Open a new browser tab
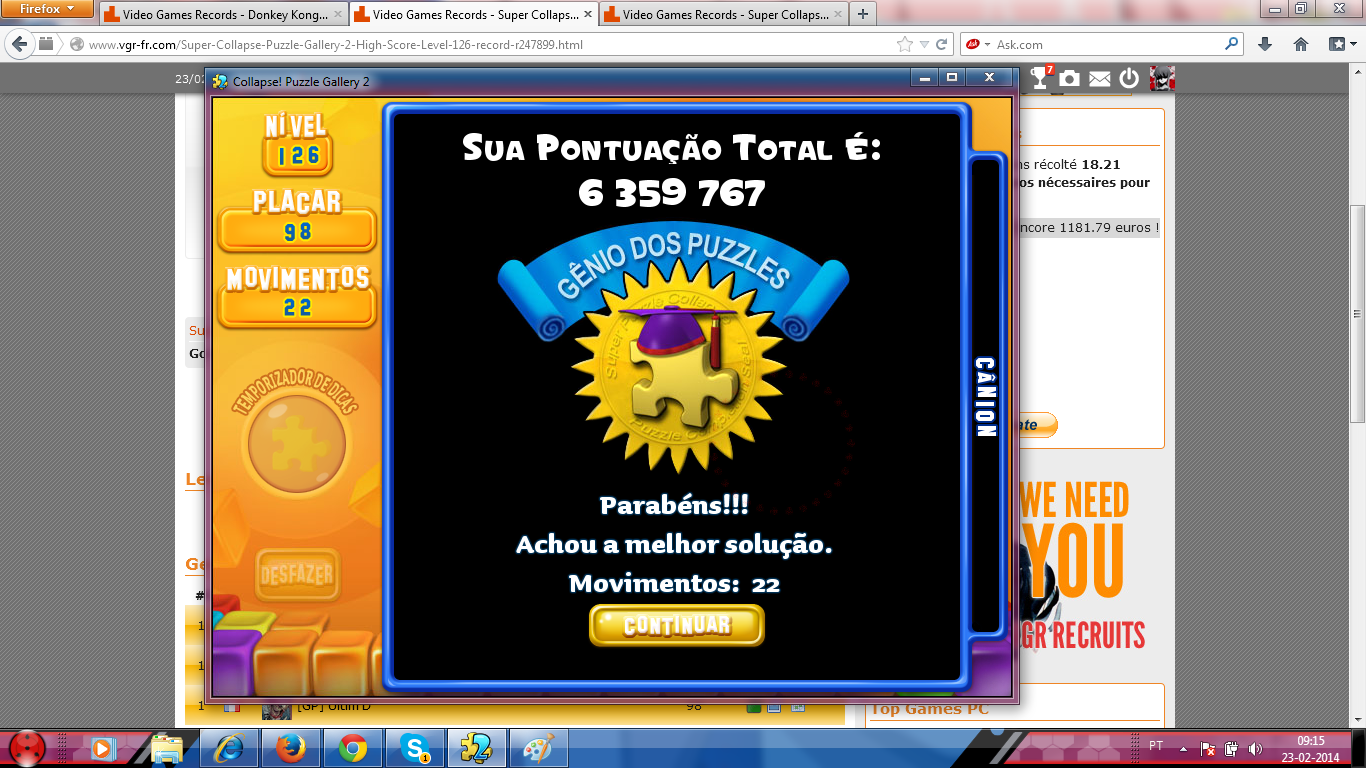The height and width of the screenshot is (768, 1366). 862,14
